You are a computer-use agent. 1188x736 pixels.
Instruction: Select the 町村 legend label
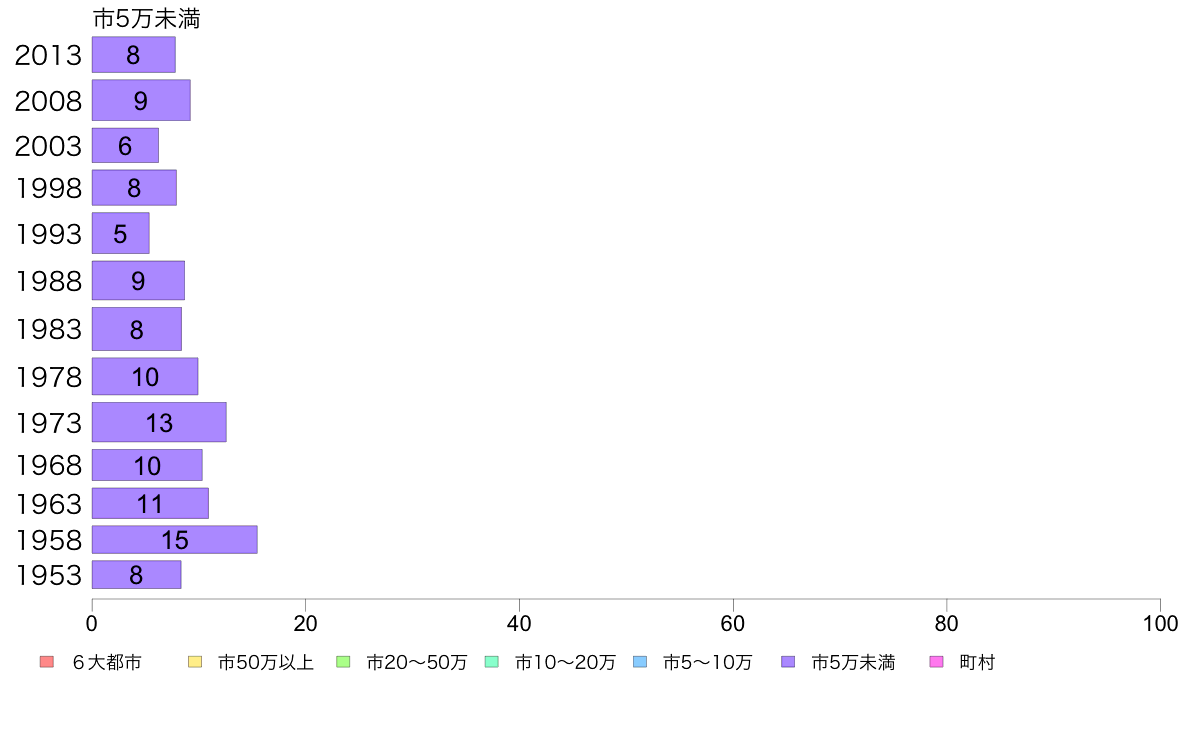(x=977, y=662)
